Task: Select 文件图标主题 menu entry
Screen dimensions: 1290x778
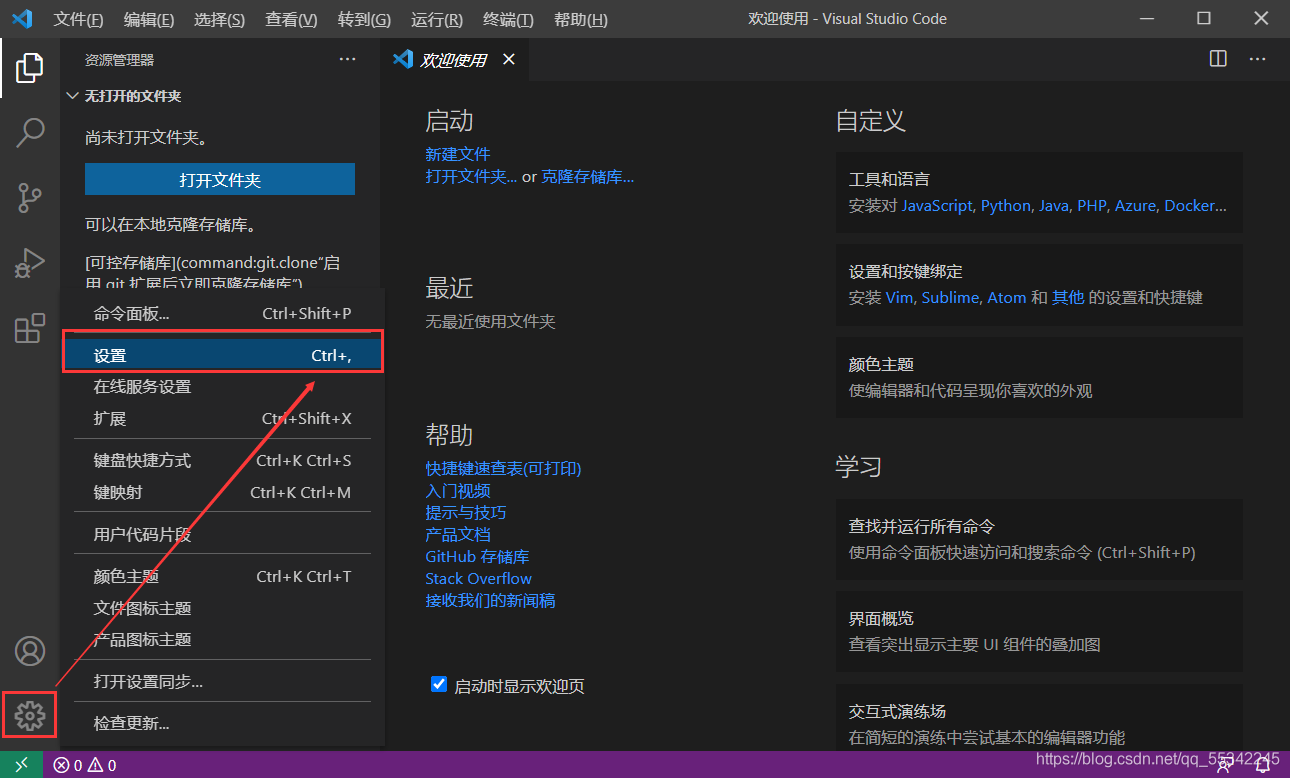Action: [222, 608]
